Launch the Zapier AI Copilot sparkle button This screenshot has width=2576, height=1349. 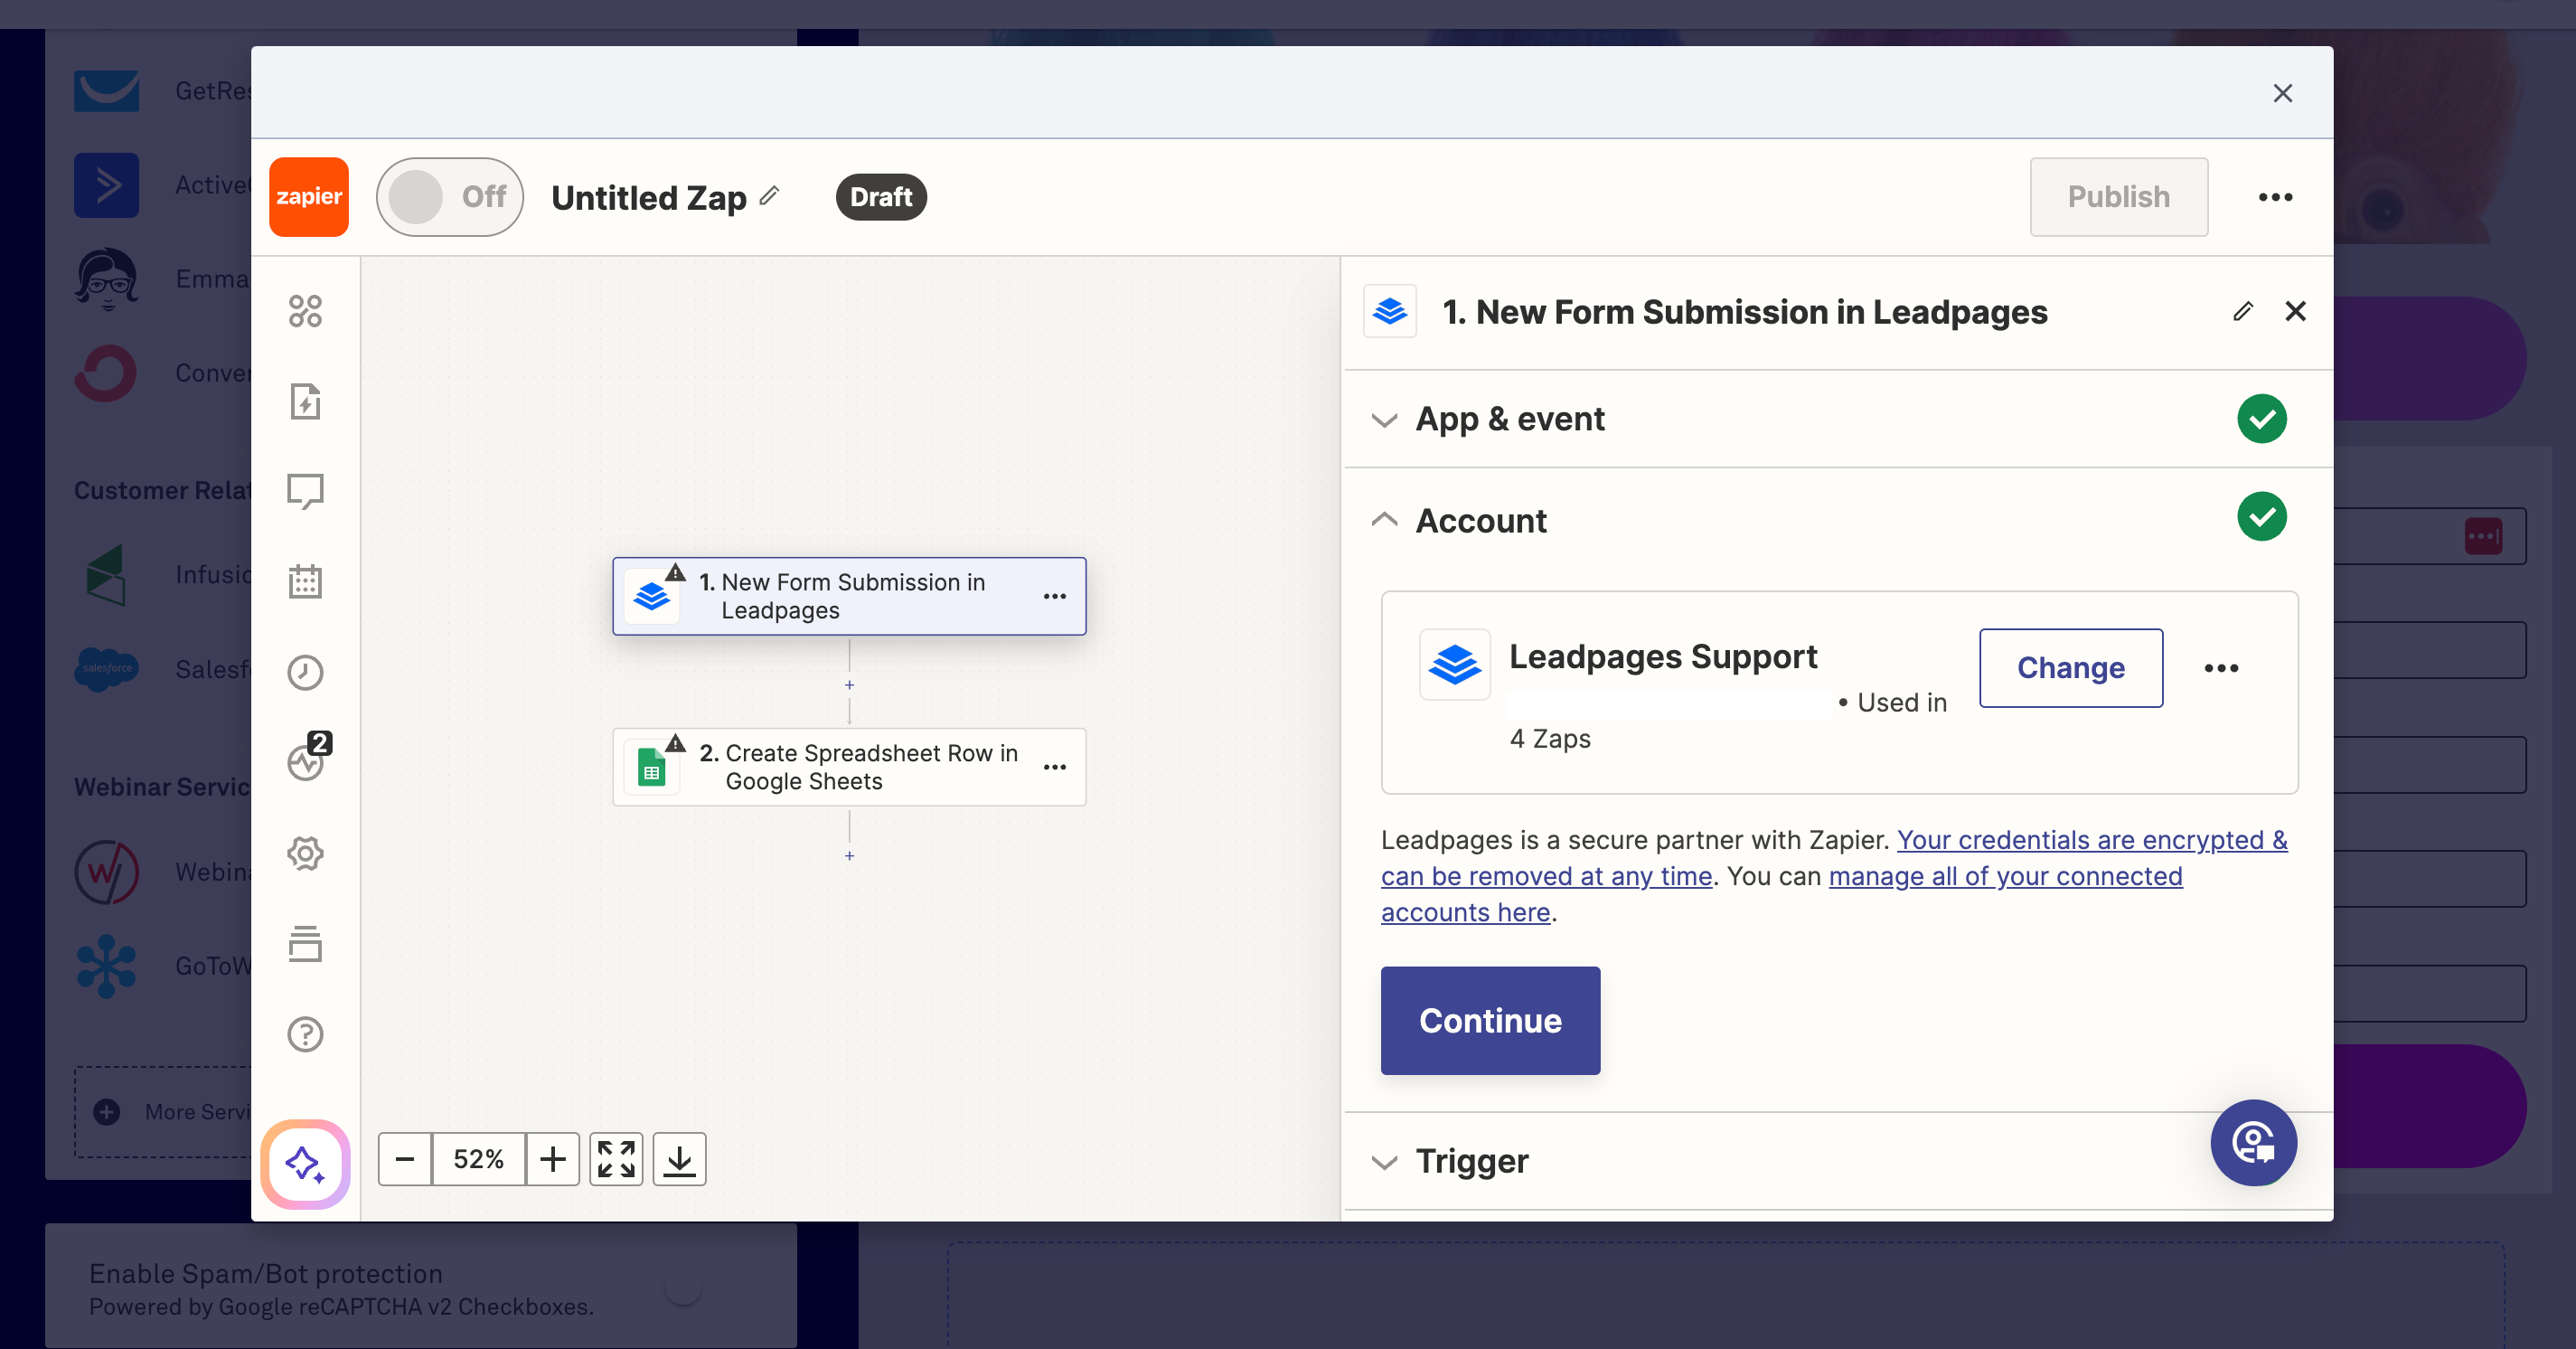pos(305,1164)
